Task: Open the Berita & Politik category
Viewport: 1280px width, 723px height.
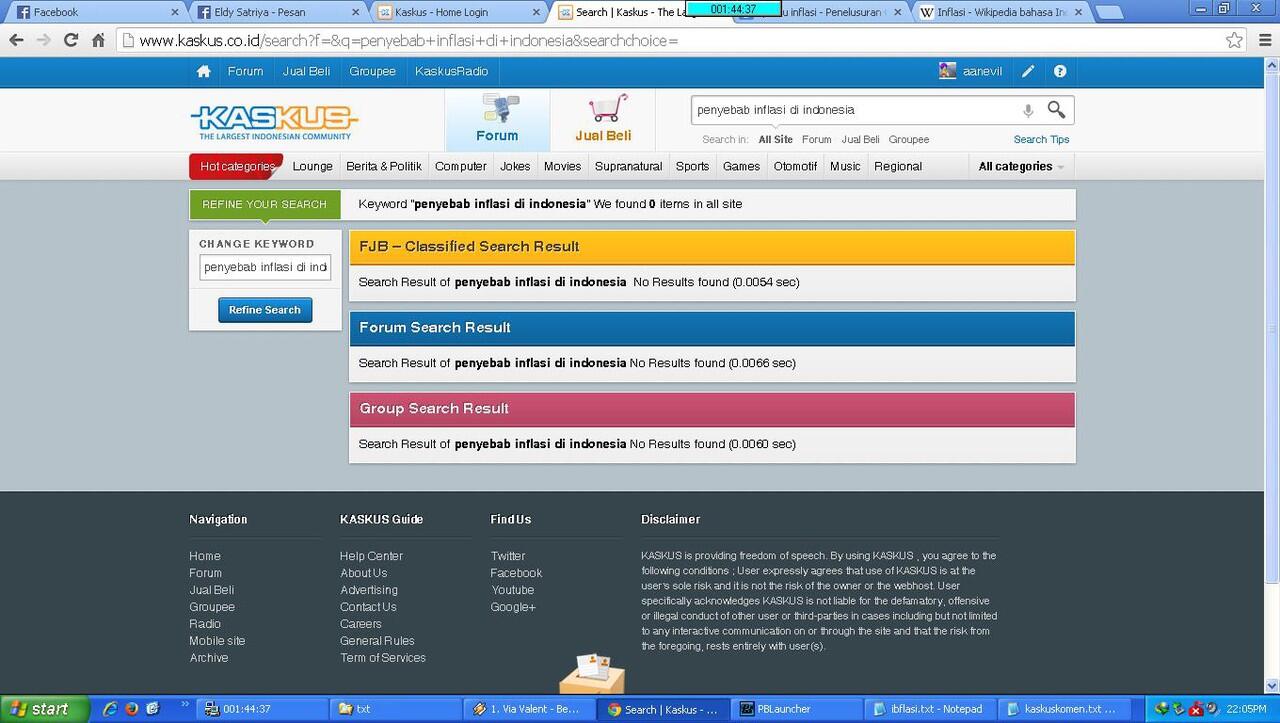Action: 384,166
